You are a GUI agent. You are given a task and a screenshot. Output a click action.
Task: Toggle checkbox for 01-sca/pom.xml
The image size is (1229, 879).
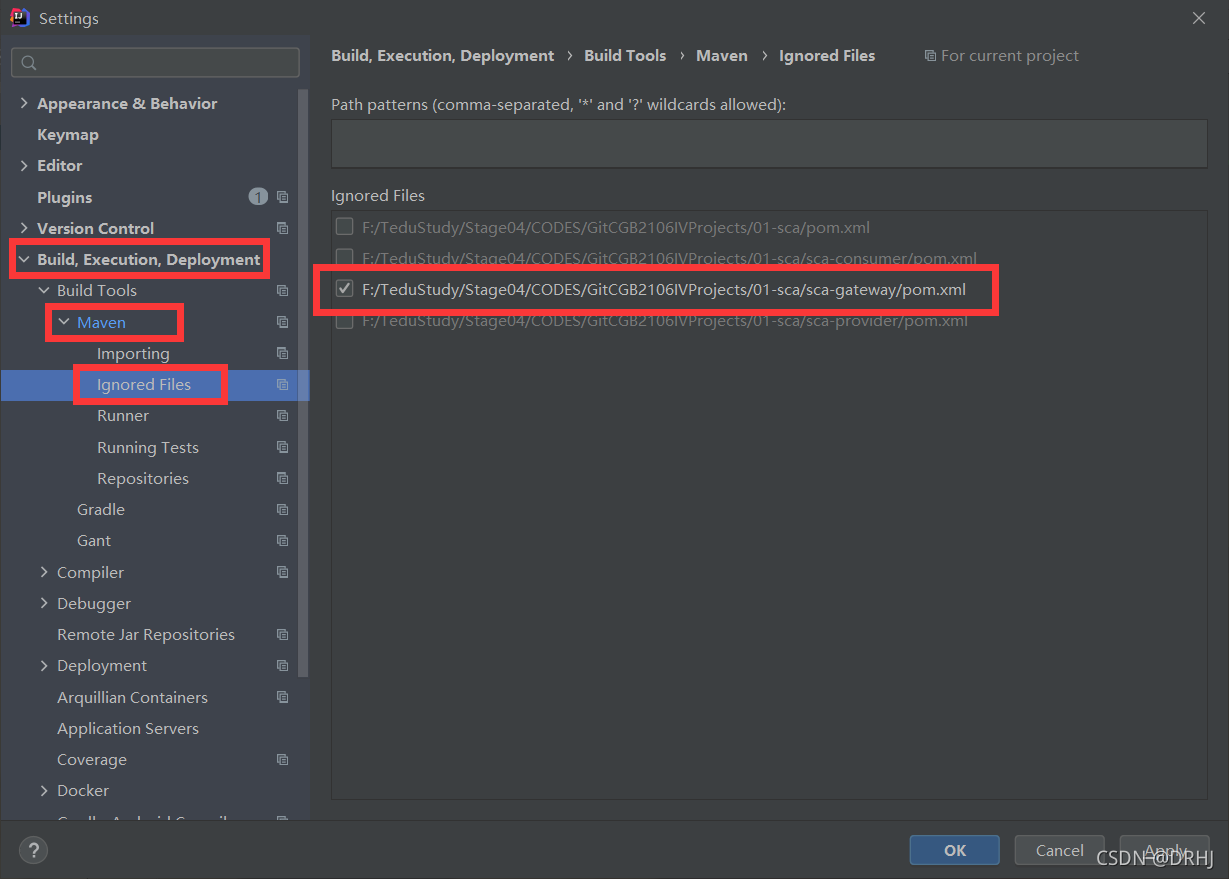click(x=345, y=227)
